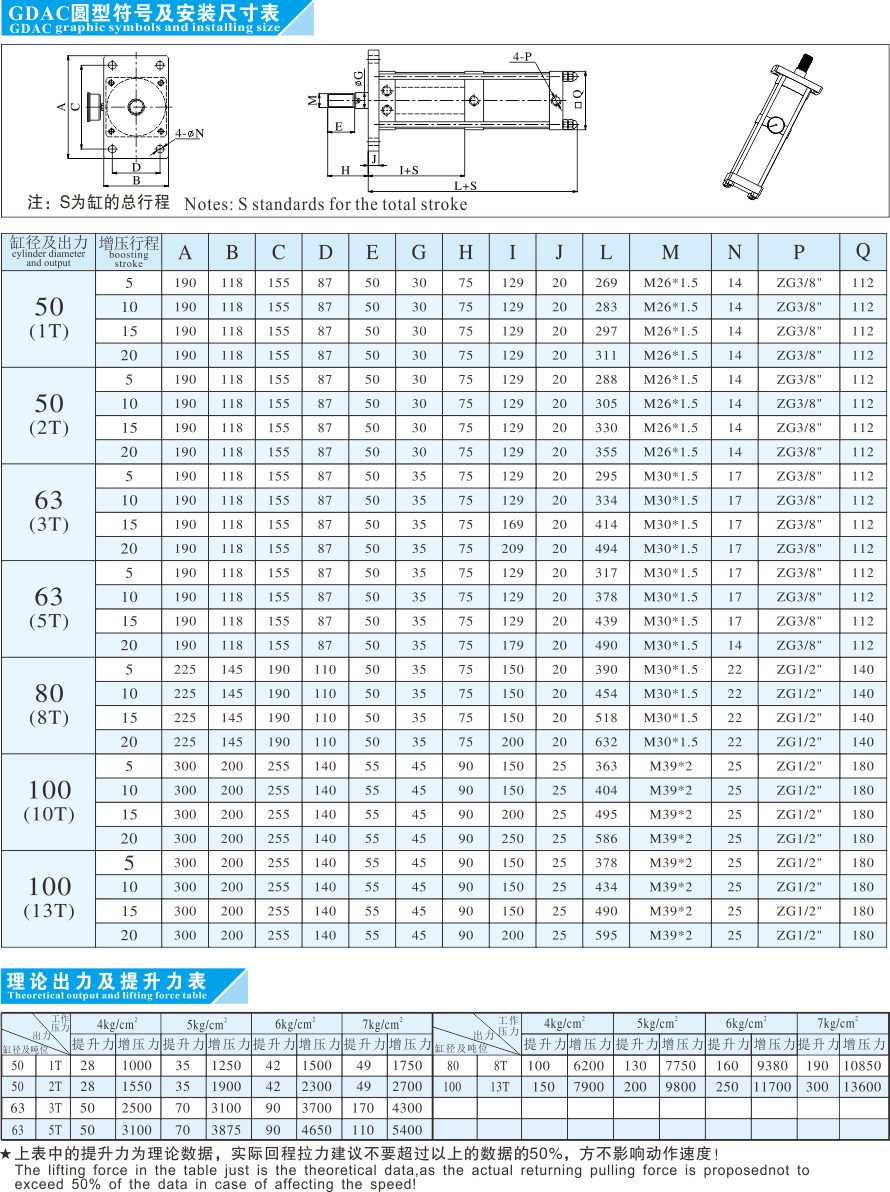The image size is (890, 1192).
Task: Select the 80 (8T) row group cell
Action: (x=48, y=704)
